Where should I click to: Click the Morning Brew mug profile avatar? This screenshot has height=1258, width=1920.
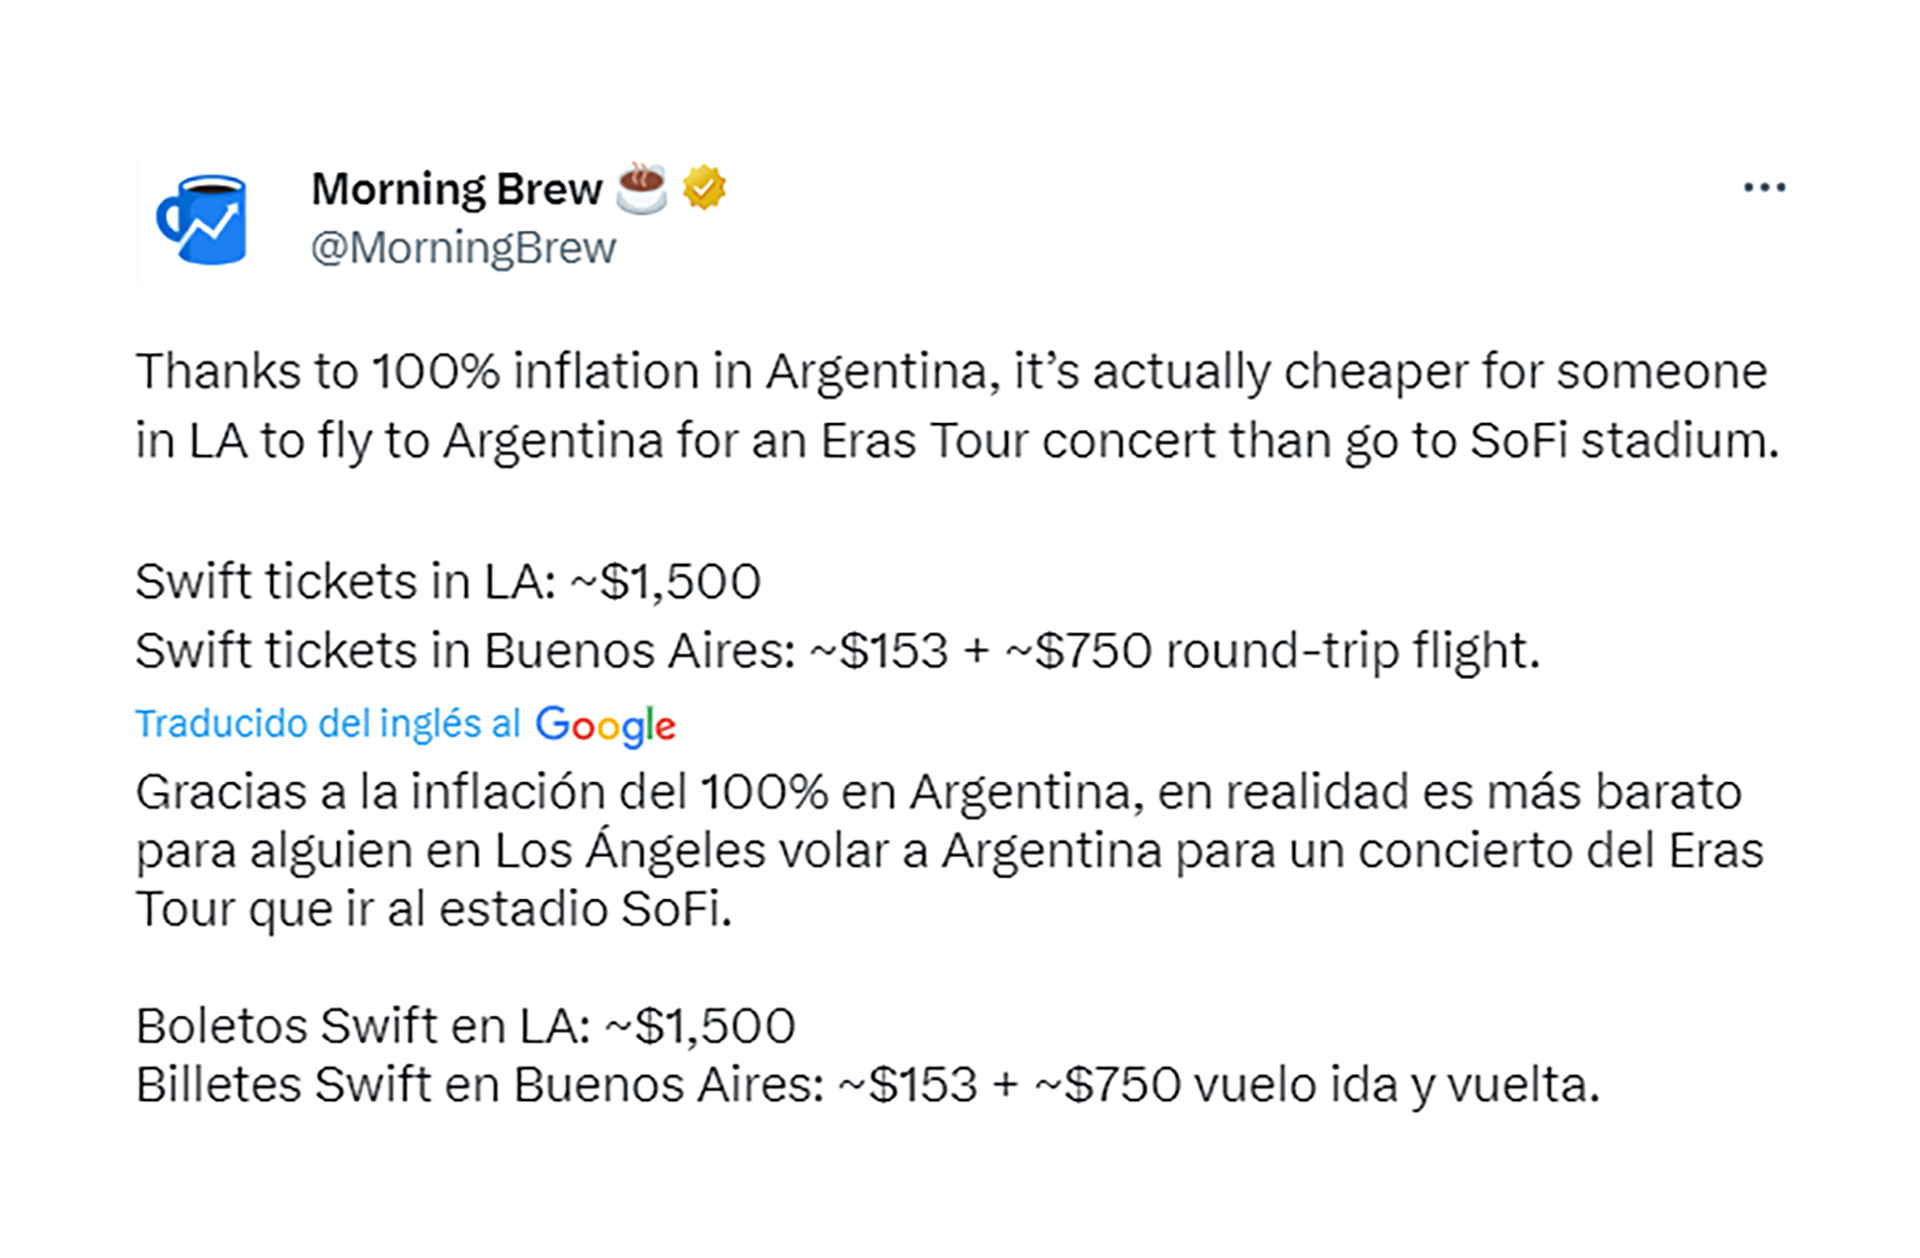coord(203,220)
